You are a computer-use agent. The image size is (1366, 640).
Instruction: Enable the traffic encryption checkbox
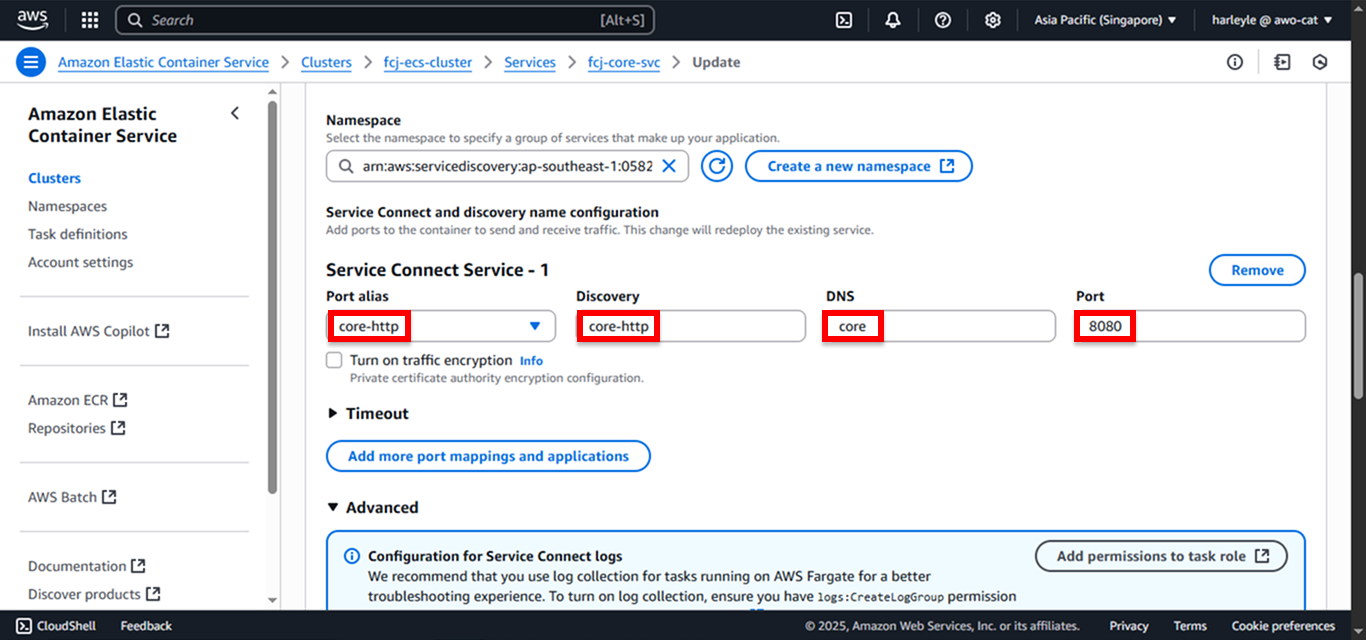pyautogui.click(x=334, y=360)
